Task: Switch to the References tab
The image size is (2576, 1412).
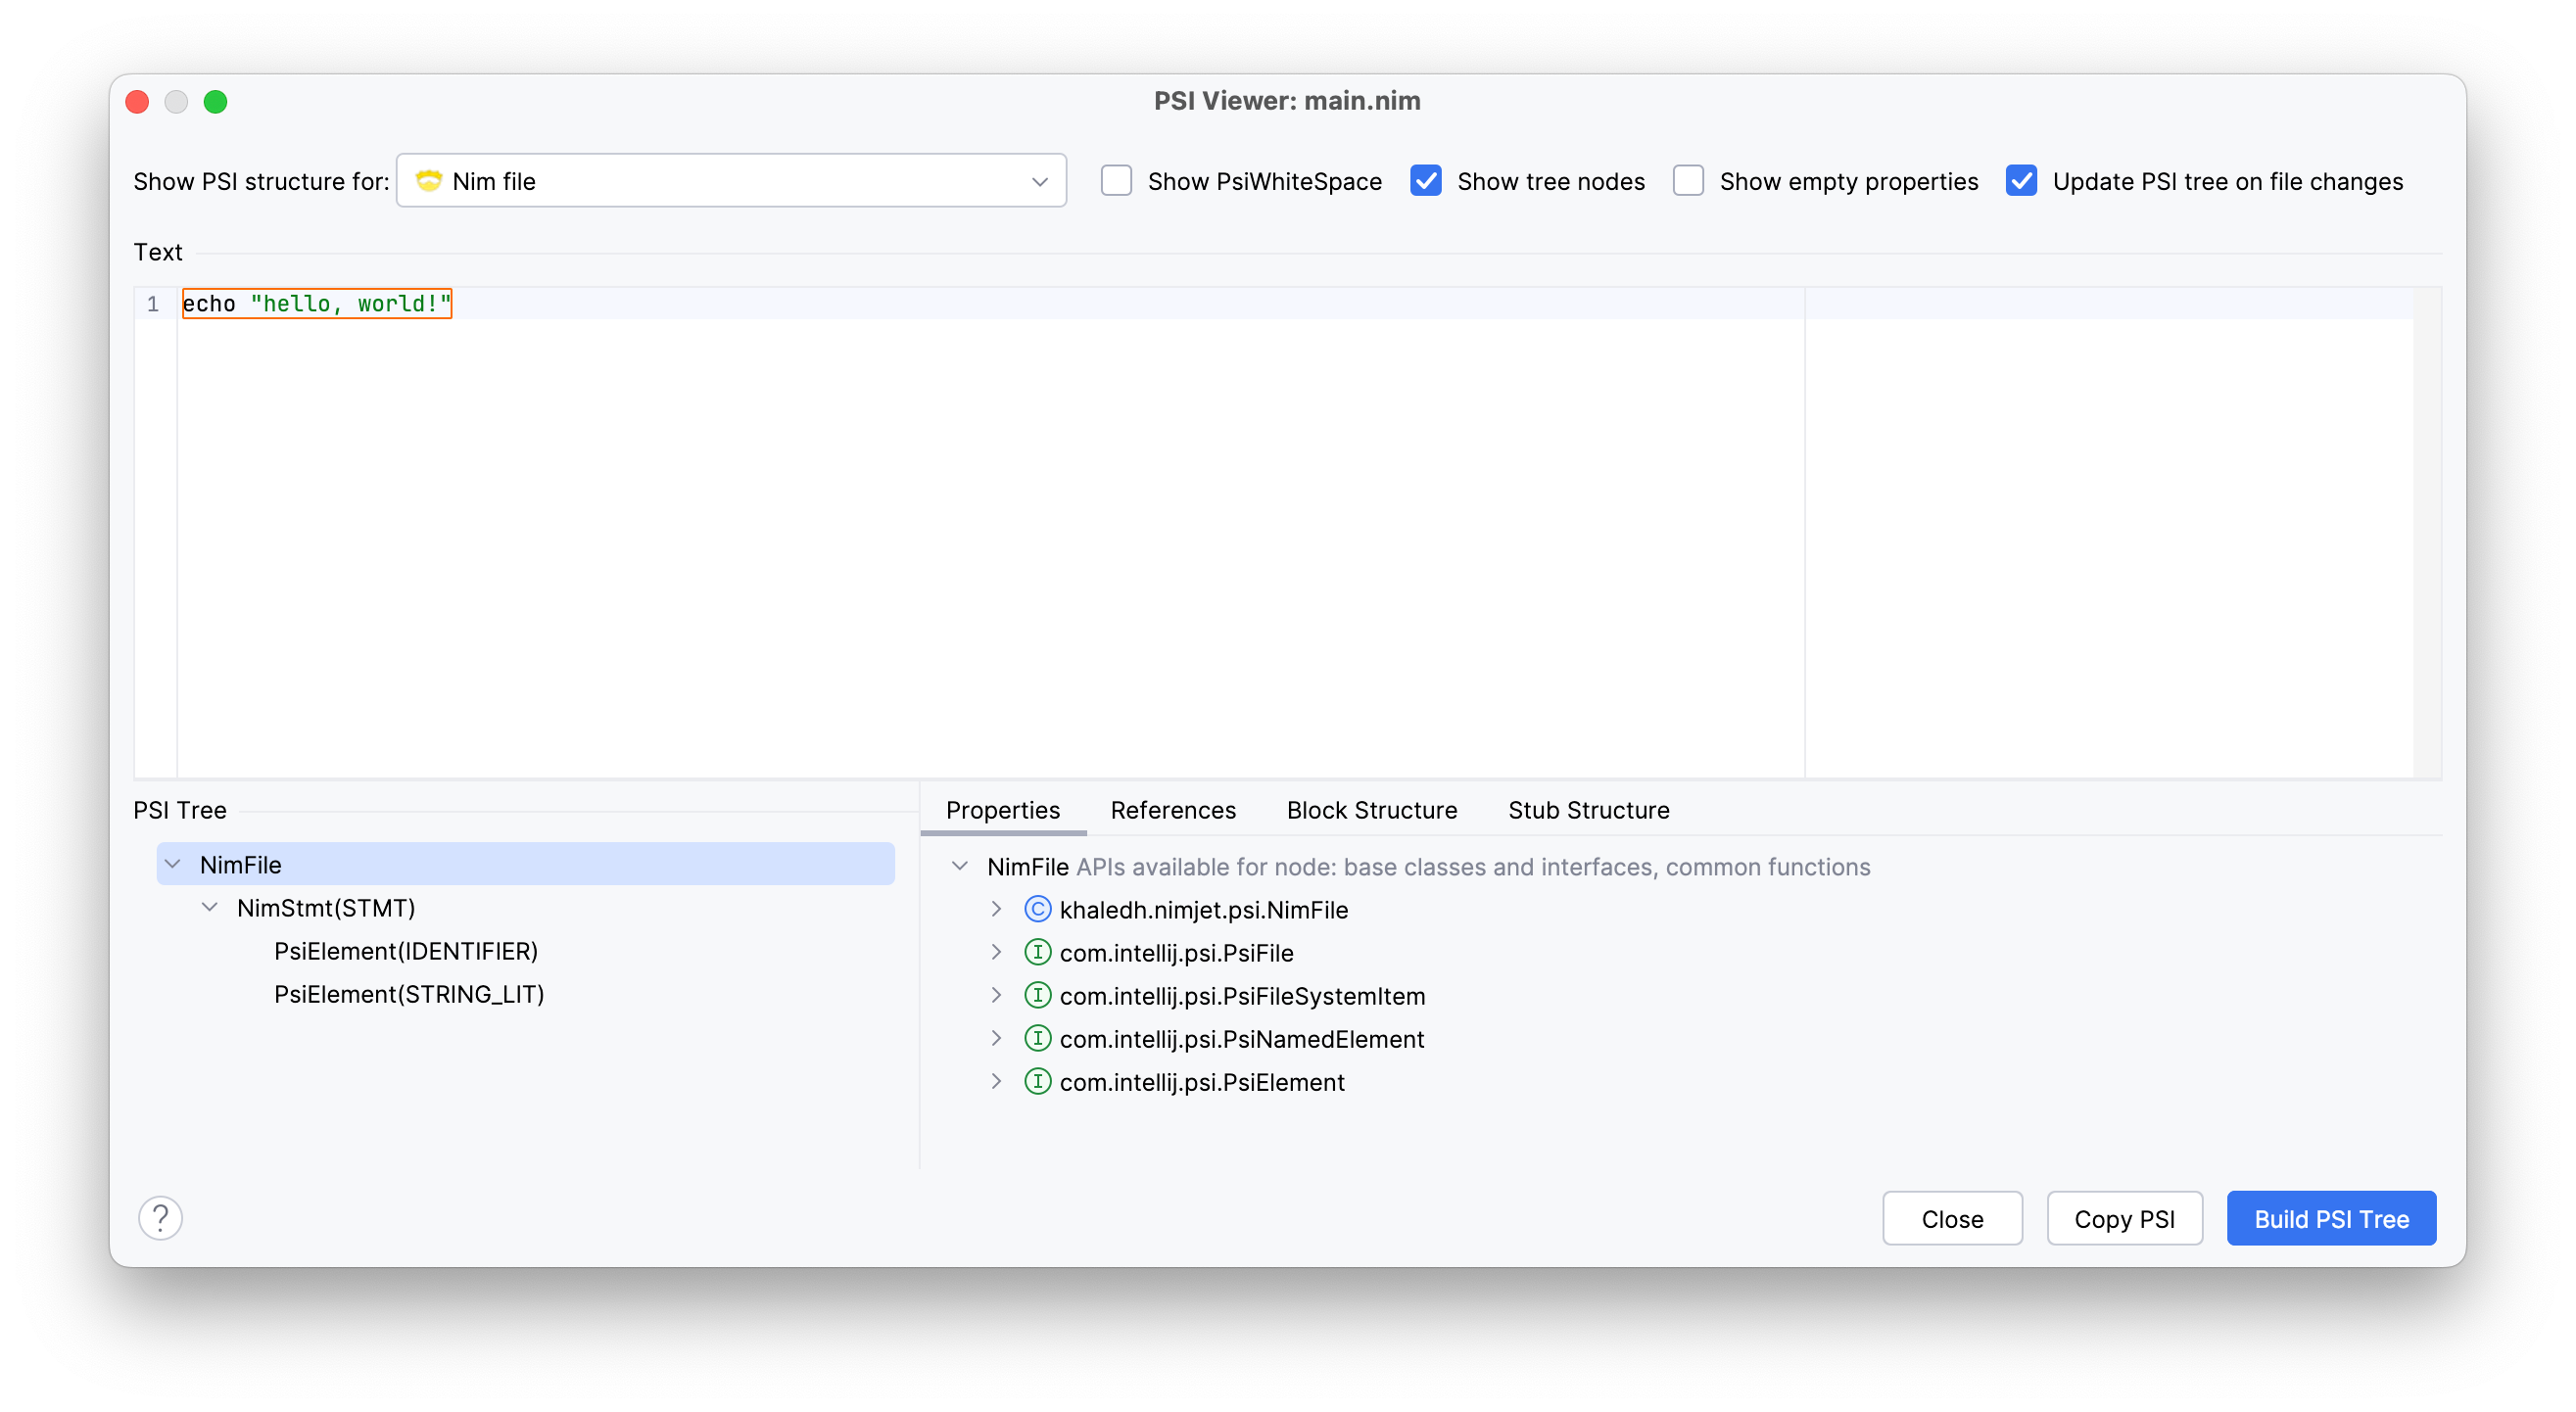Action: pyautogui.click(x=1174, y=811)
